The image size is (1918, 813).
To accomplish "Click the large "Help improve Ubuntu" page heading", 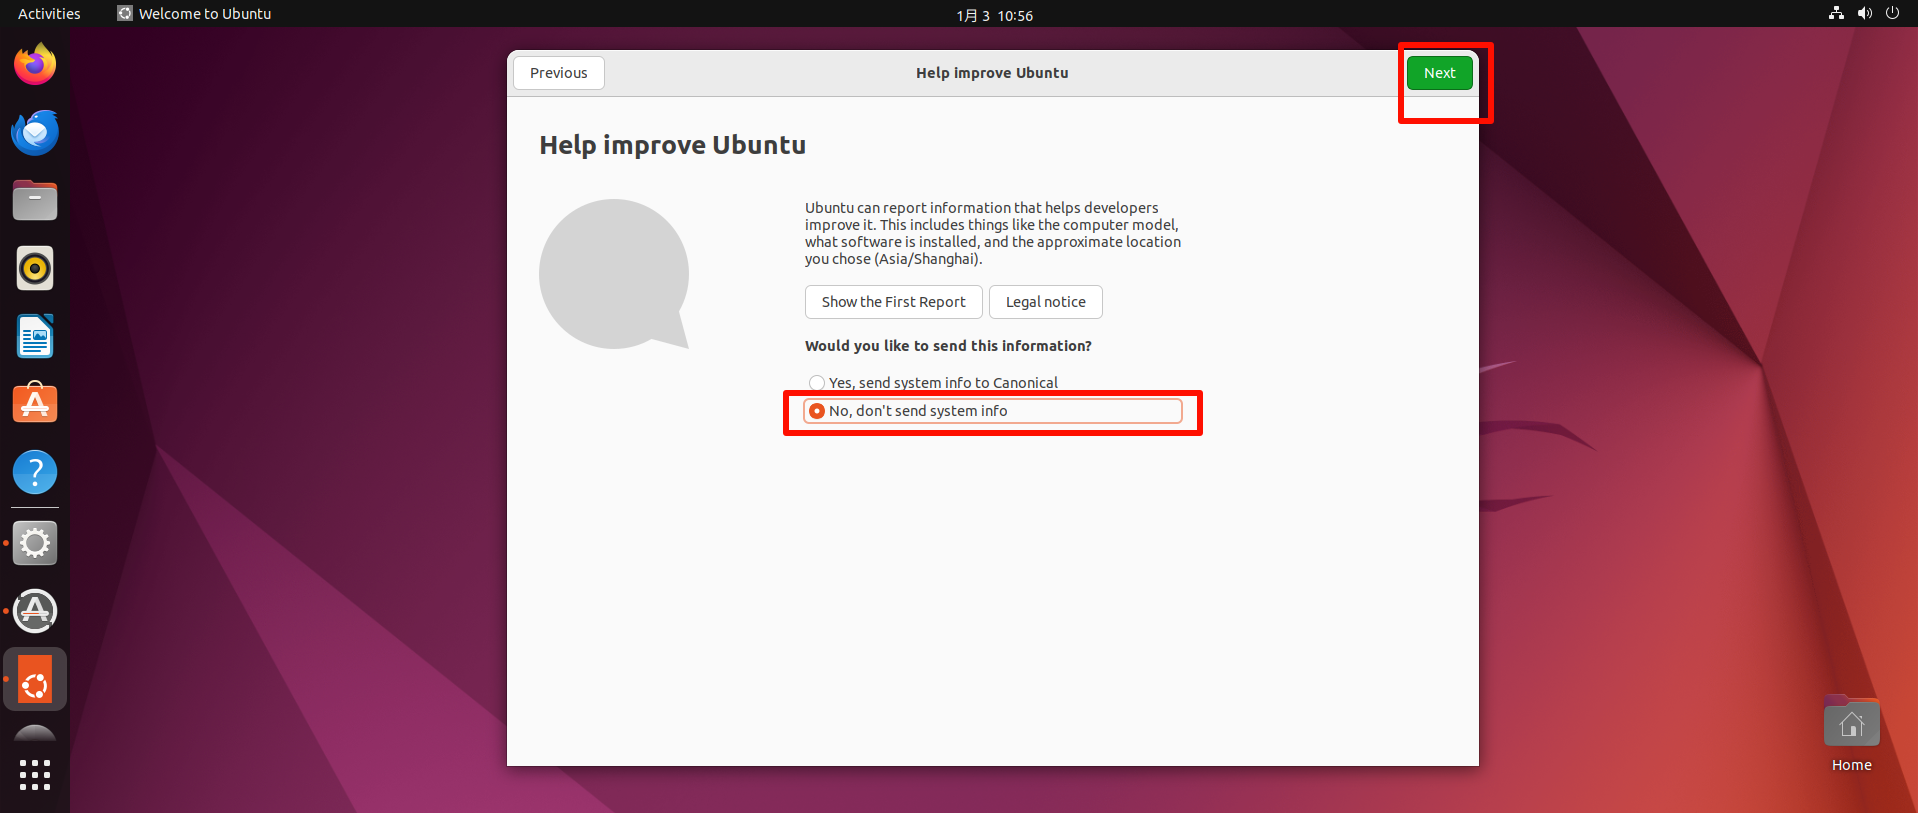I will click(x=673, y=145).
